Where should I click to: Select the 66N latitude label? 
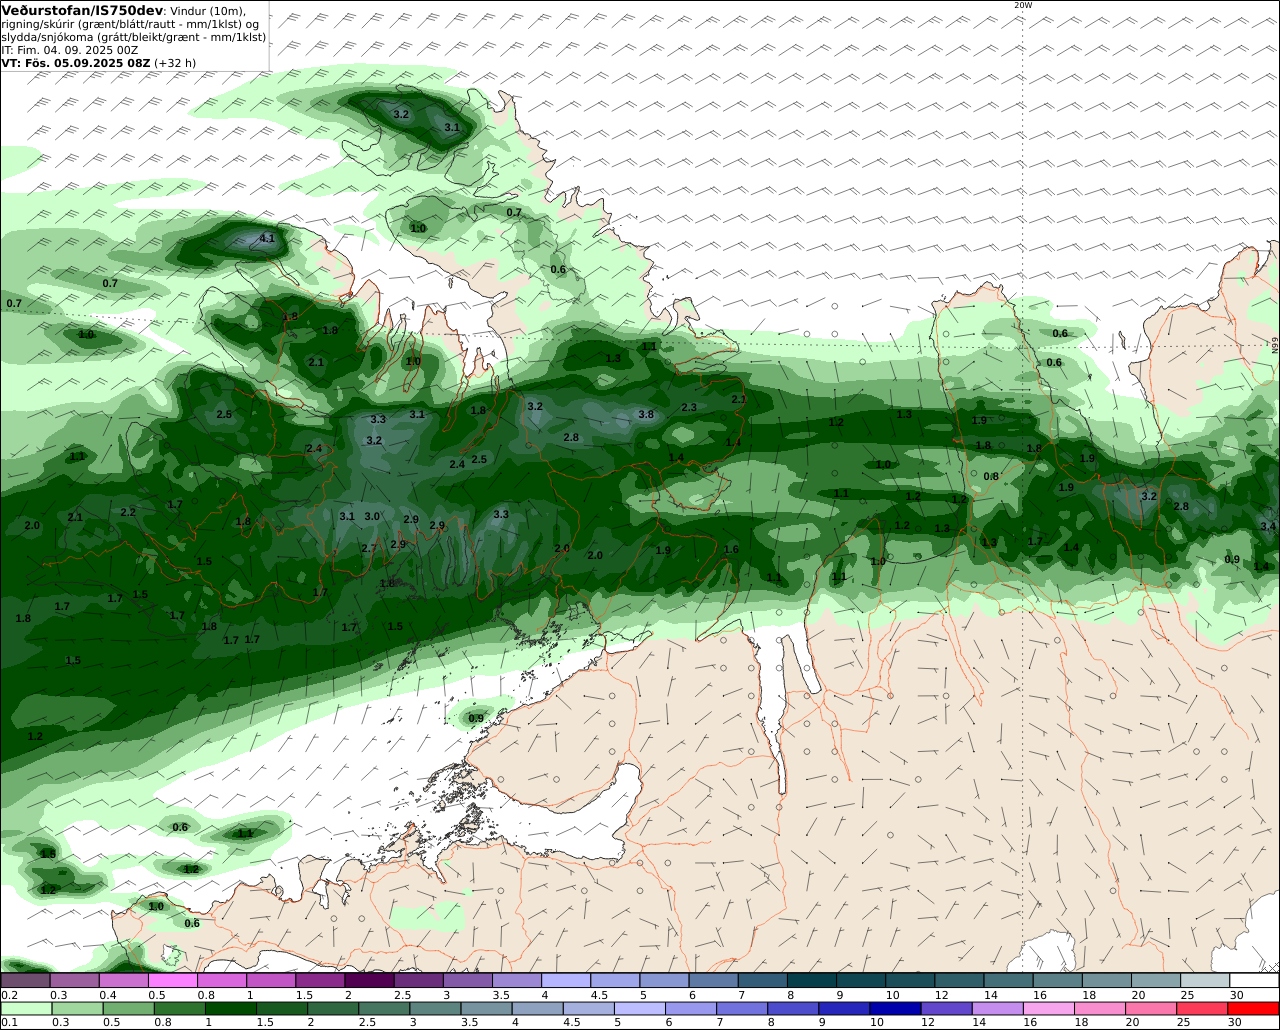tap(1275, 345)
